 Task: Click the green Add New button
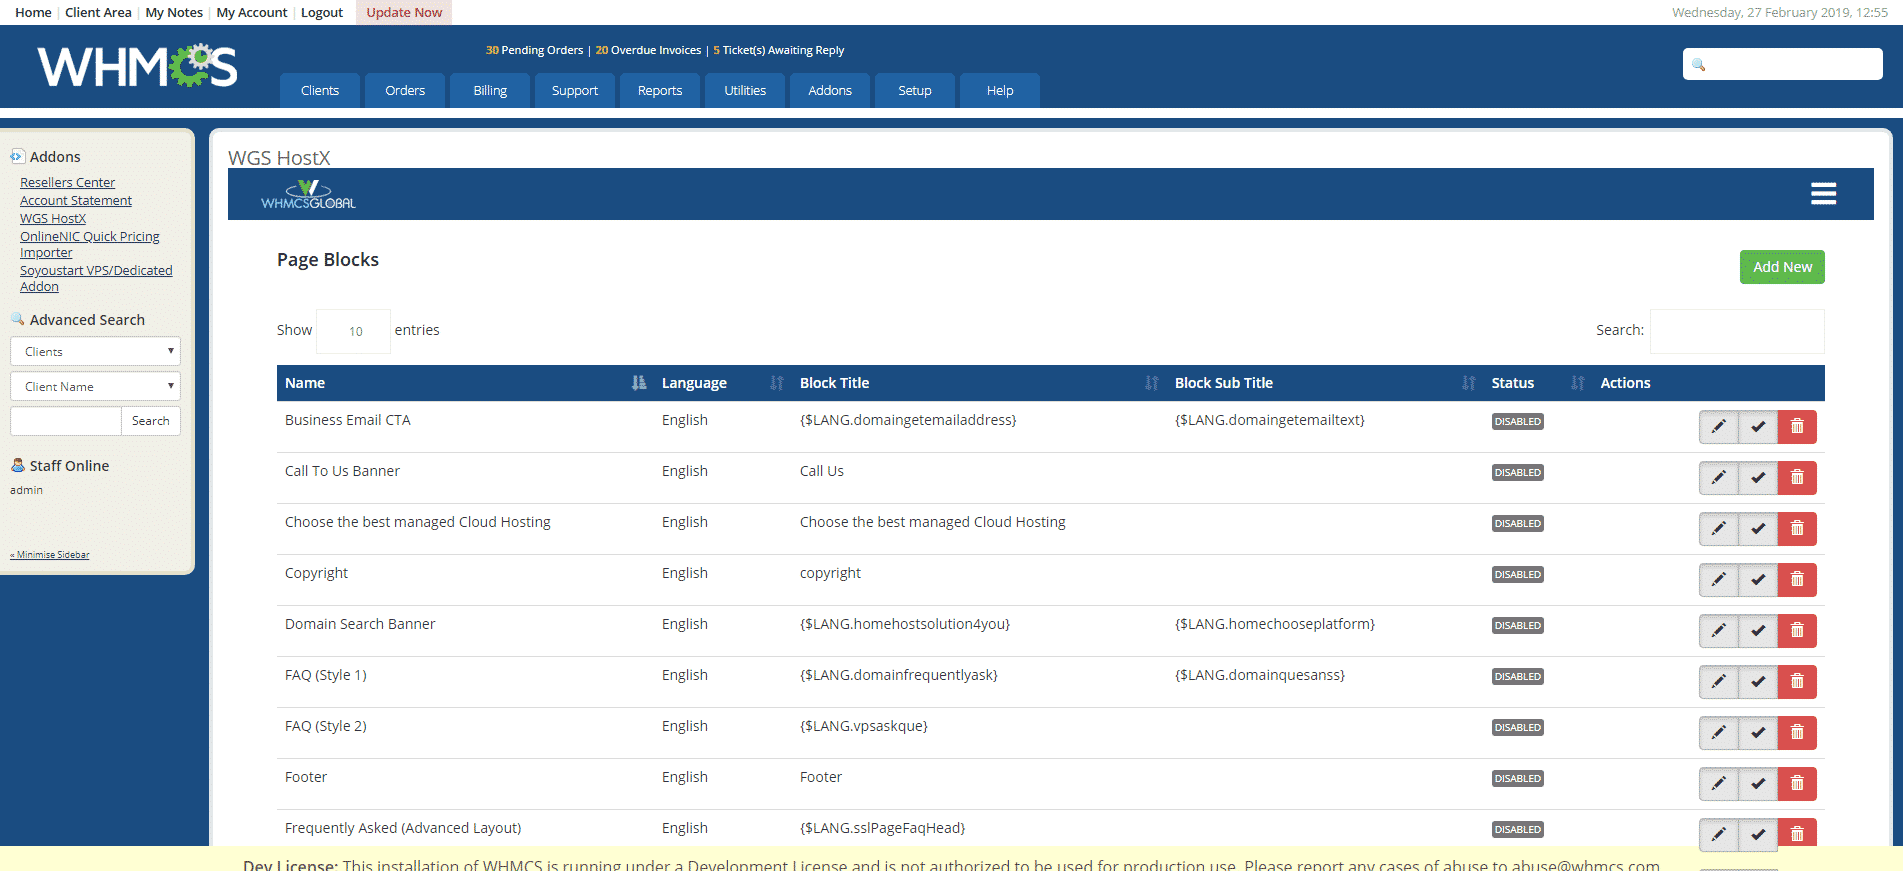click(x=1781, y=267)
